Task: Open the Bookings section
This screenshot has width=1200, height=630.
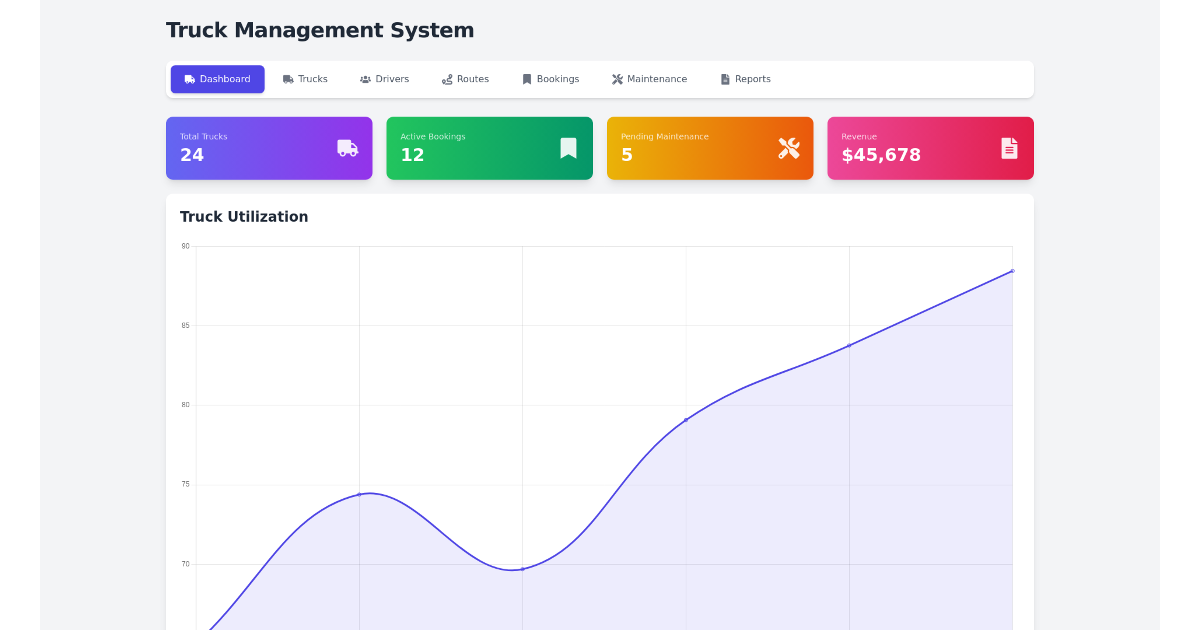Action: (x=551, y=78)
